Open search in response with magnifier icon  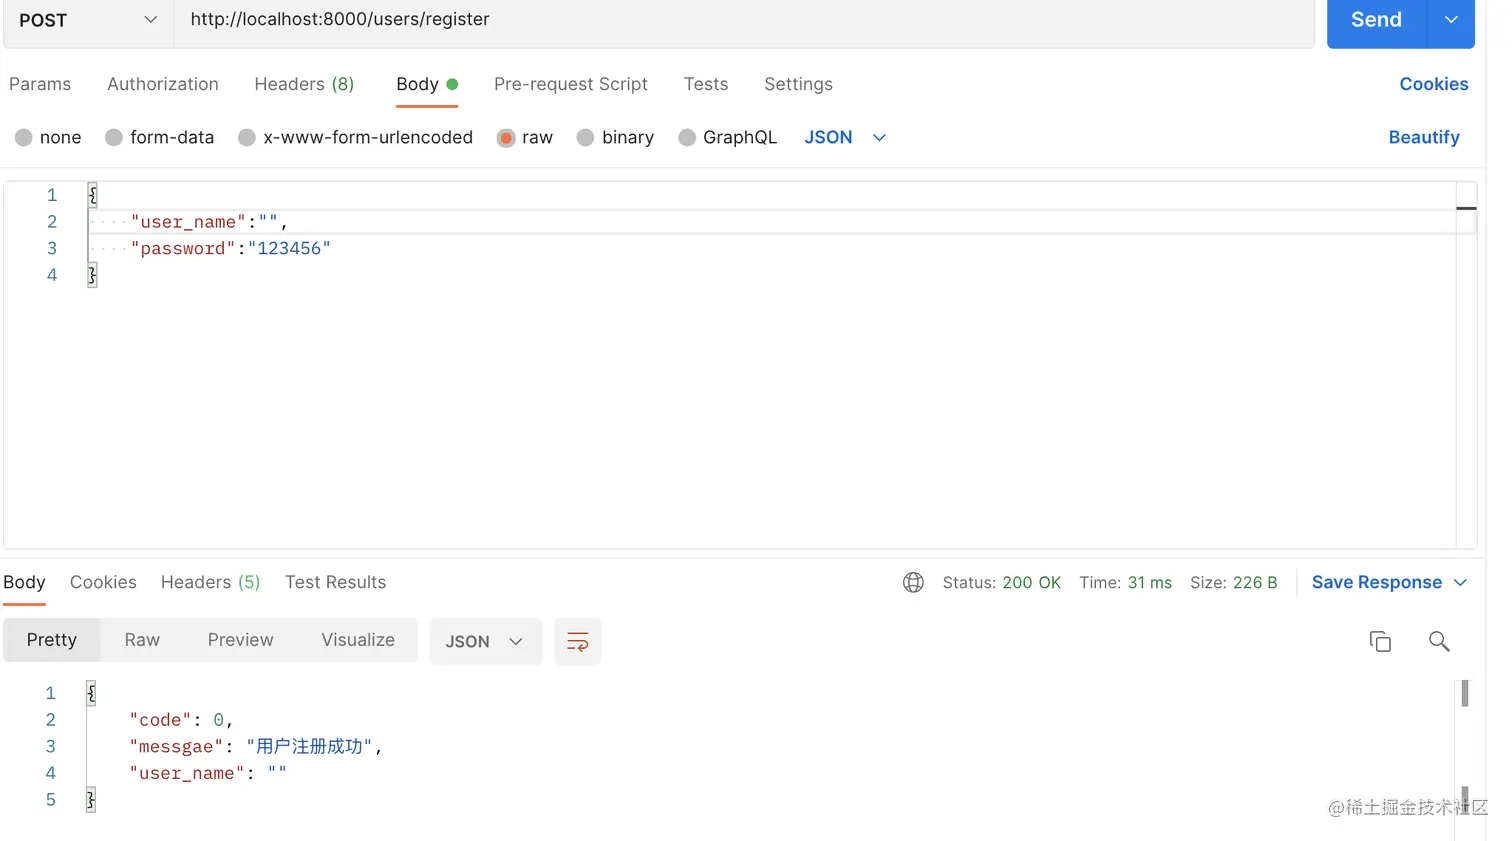point(1438,642)
